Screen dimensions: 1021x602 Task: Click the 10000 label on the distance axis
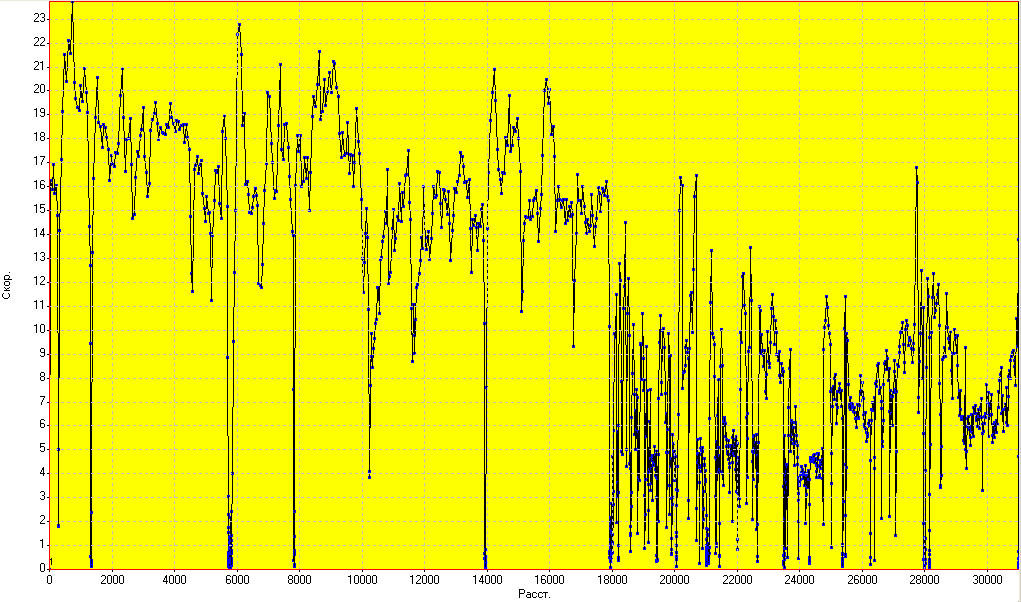362,580
